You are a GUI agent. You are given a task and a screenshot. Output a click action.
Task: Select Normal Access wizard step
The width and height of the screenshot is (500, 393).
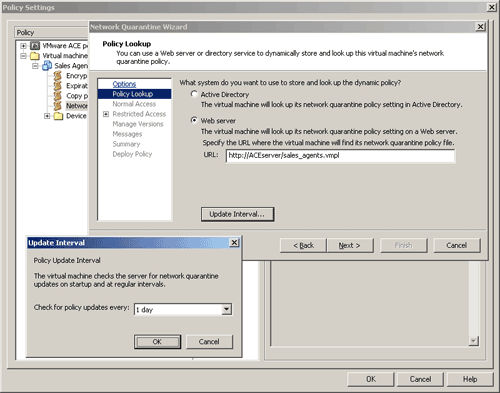click(134, 104)
